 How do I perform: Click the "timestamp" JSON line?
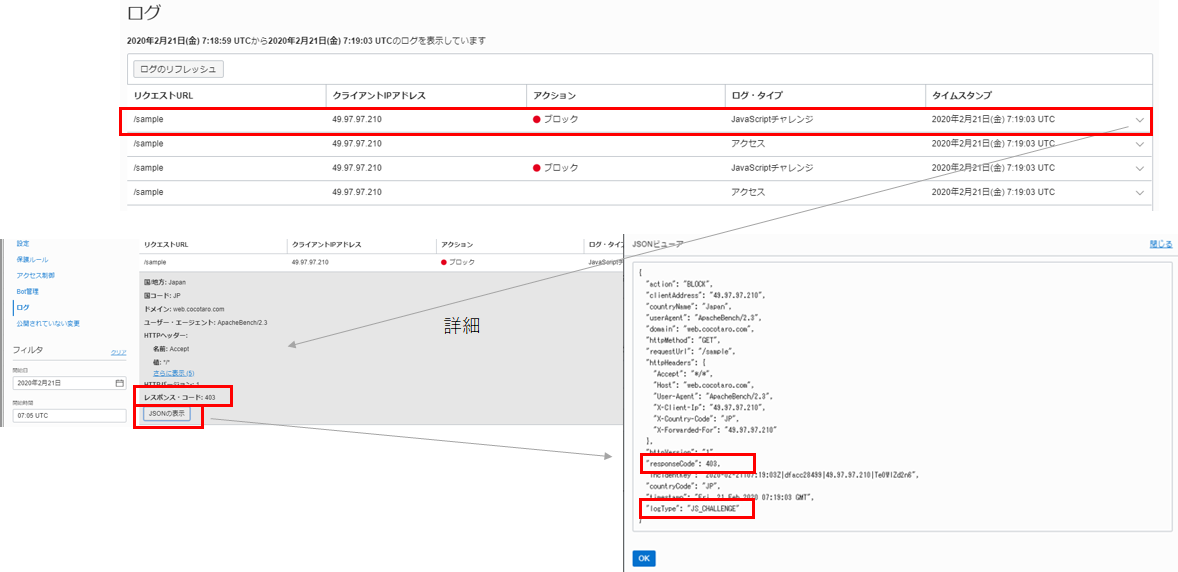pos(731,498)
